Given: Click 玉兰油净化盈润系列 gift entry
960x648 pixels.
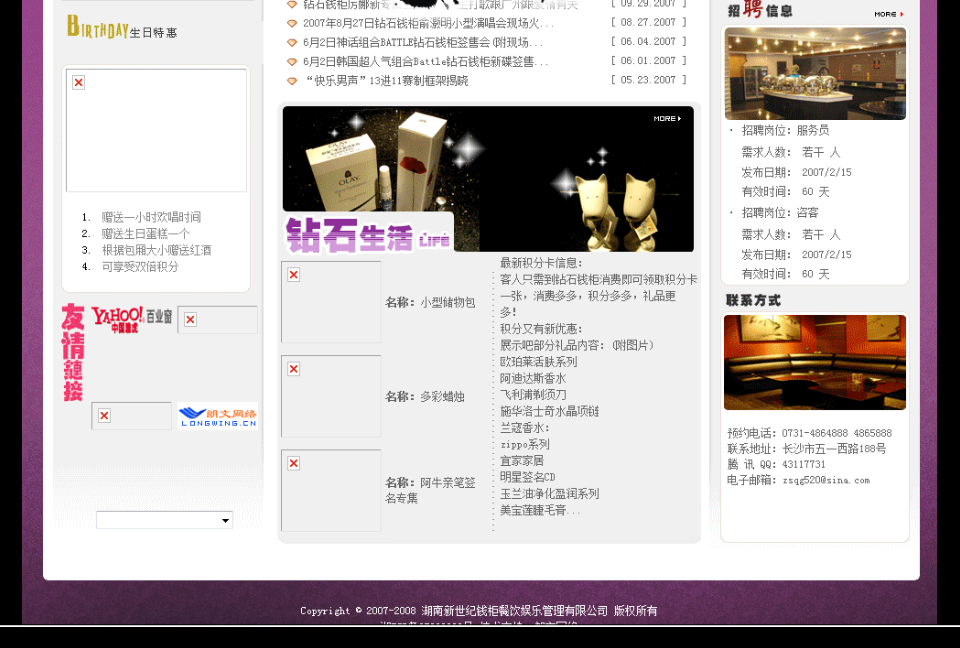Looking at the screenshot, I should pyautogui.click(x=549, y=494).
